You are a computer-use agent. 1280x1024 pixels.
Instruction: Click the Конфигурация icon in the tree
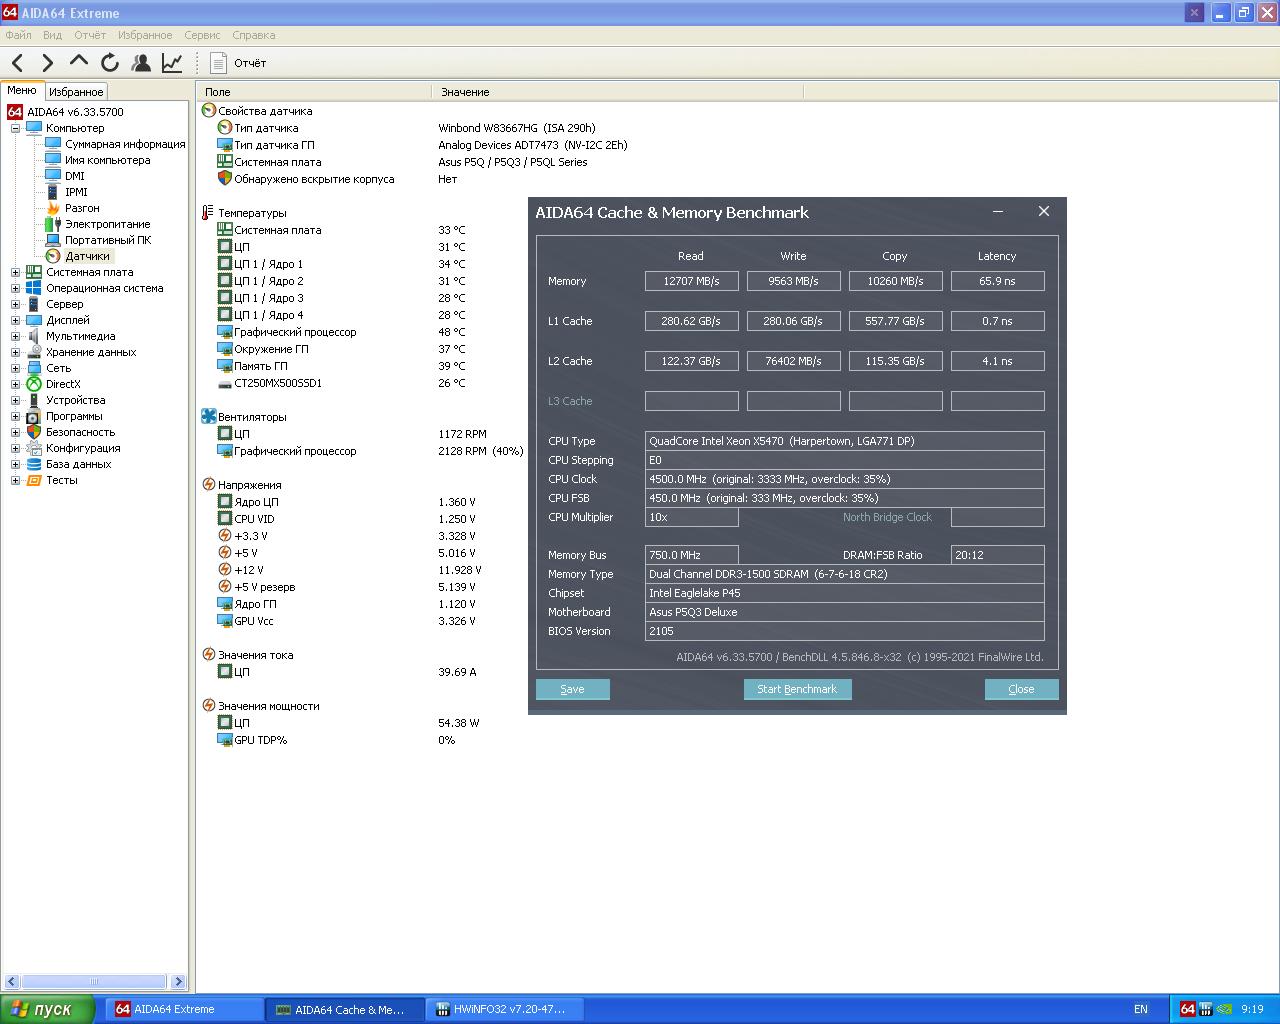(x=33, y=448)
